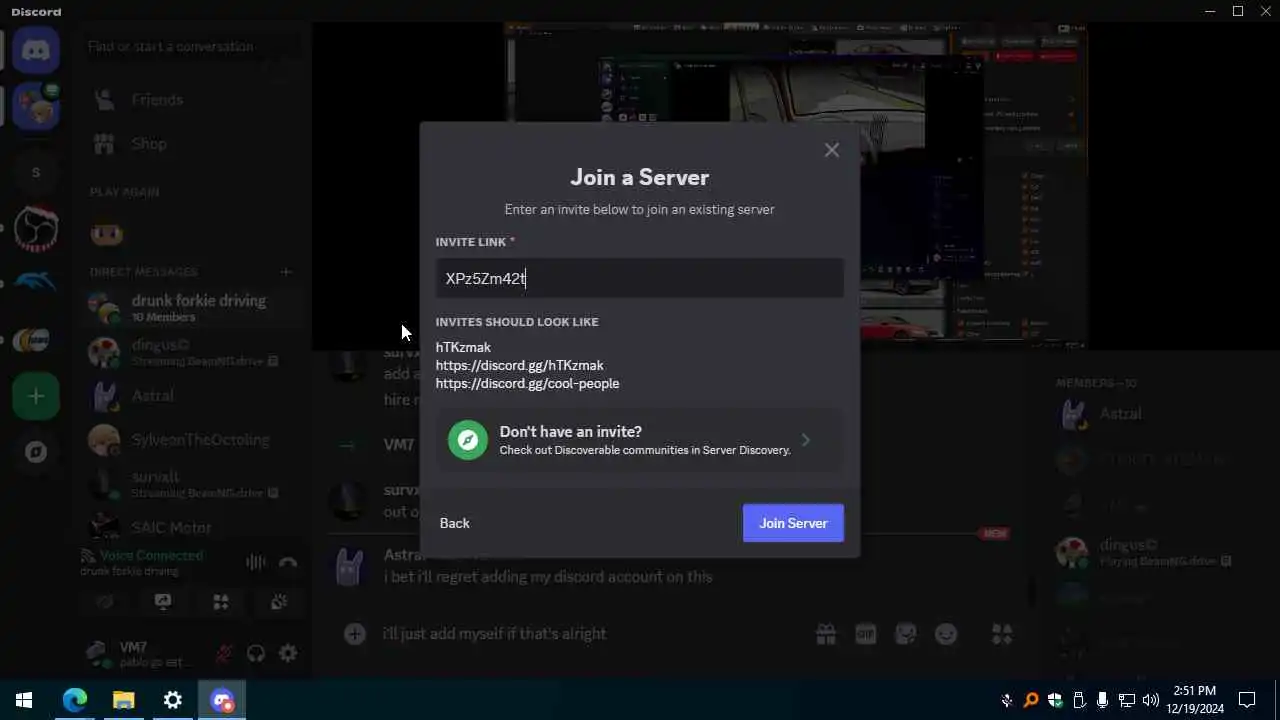Screen dimensions: 1280x720
Task: Select the server labeled 's'
Action: click(x=36, y=172)
